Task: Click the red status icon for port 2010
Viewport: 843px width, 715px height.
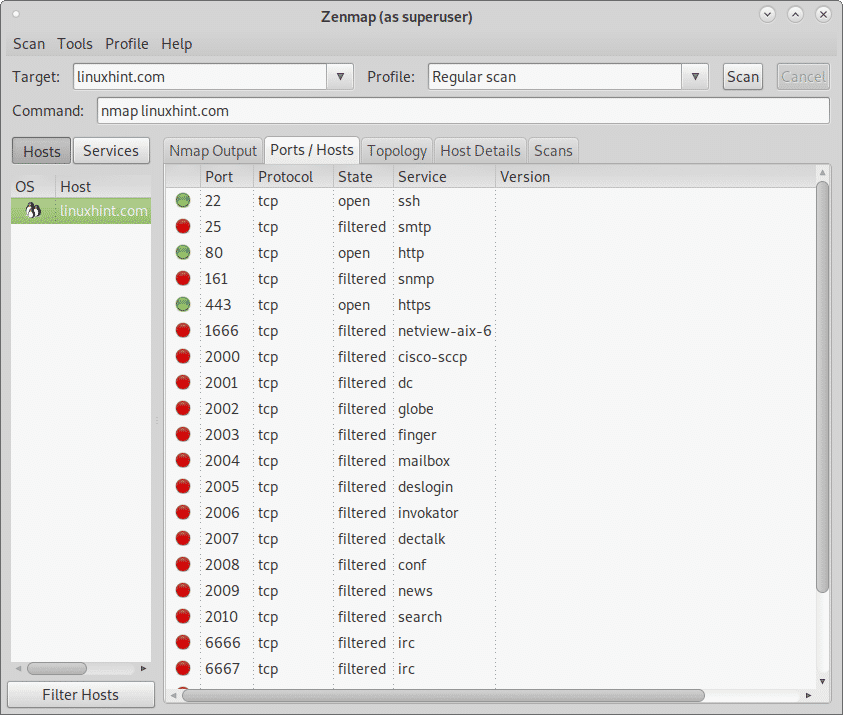Action: click(x=182, y=617)
